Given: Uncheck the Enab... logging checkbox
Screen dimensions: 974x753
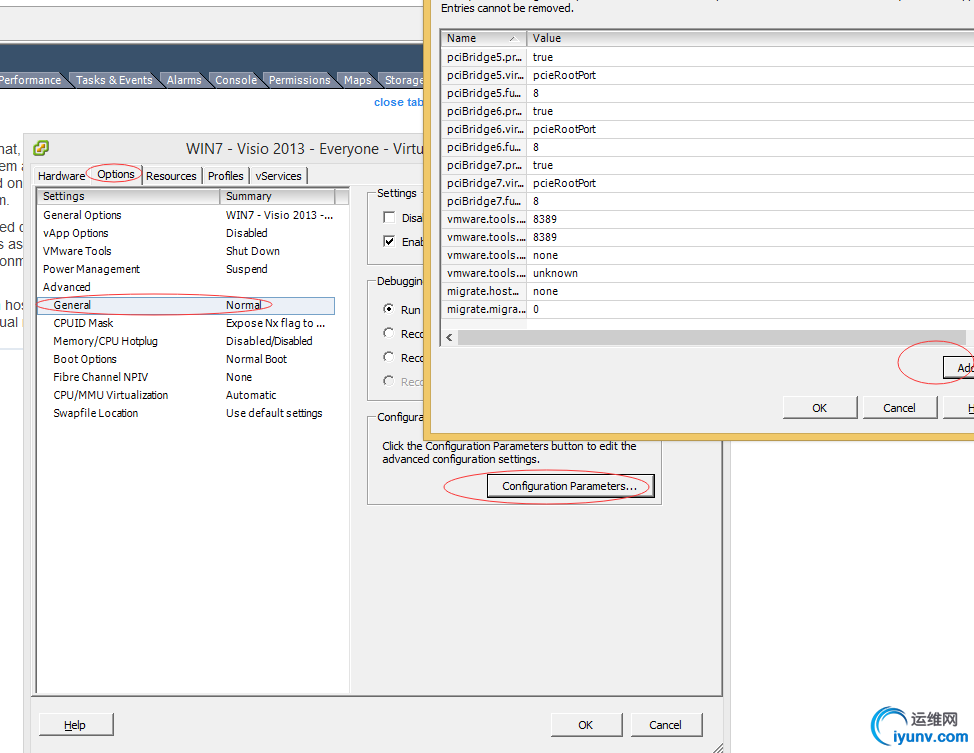Looking at the screenshot, I should [x=389, y=242].
